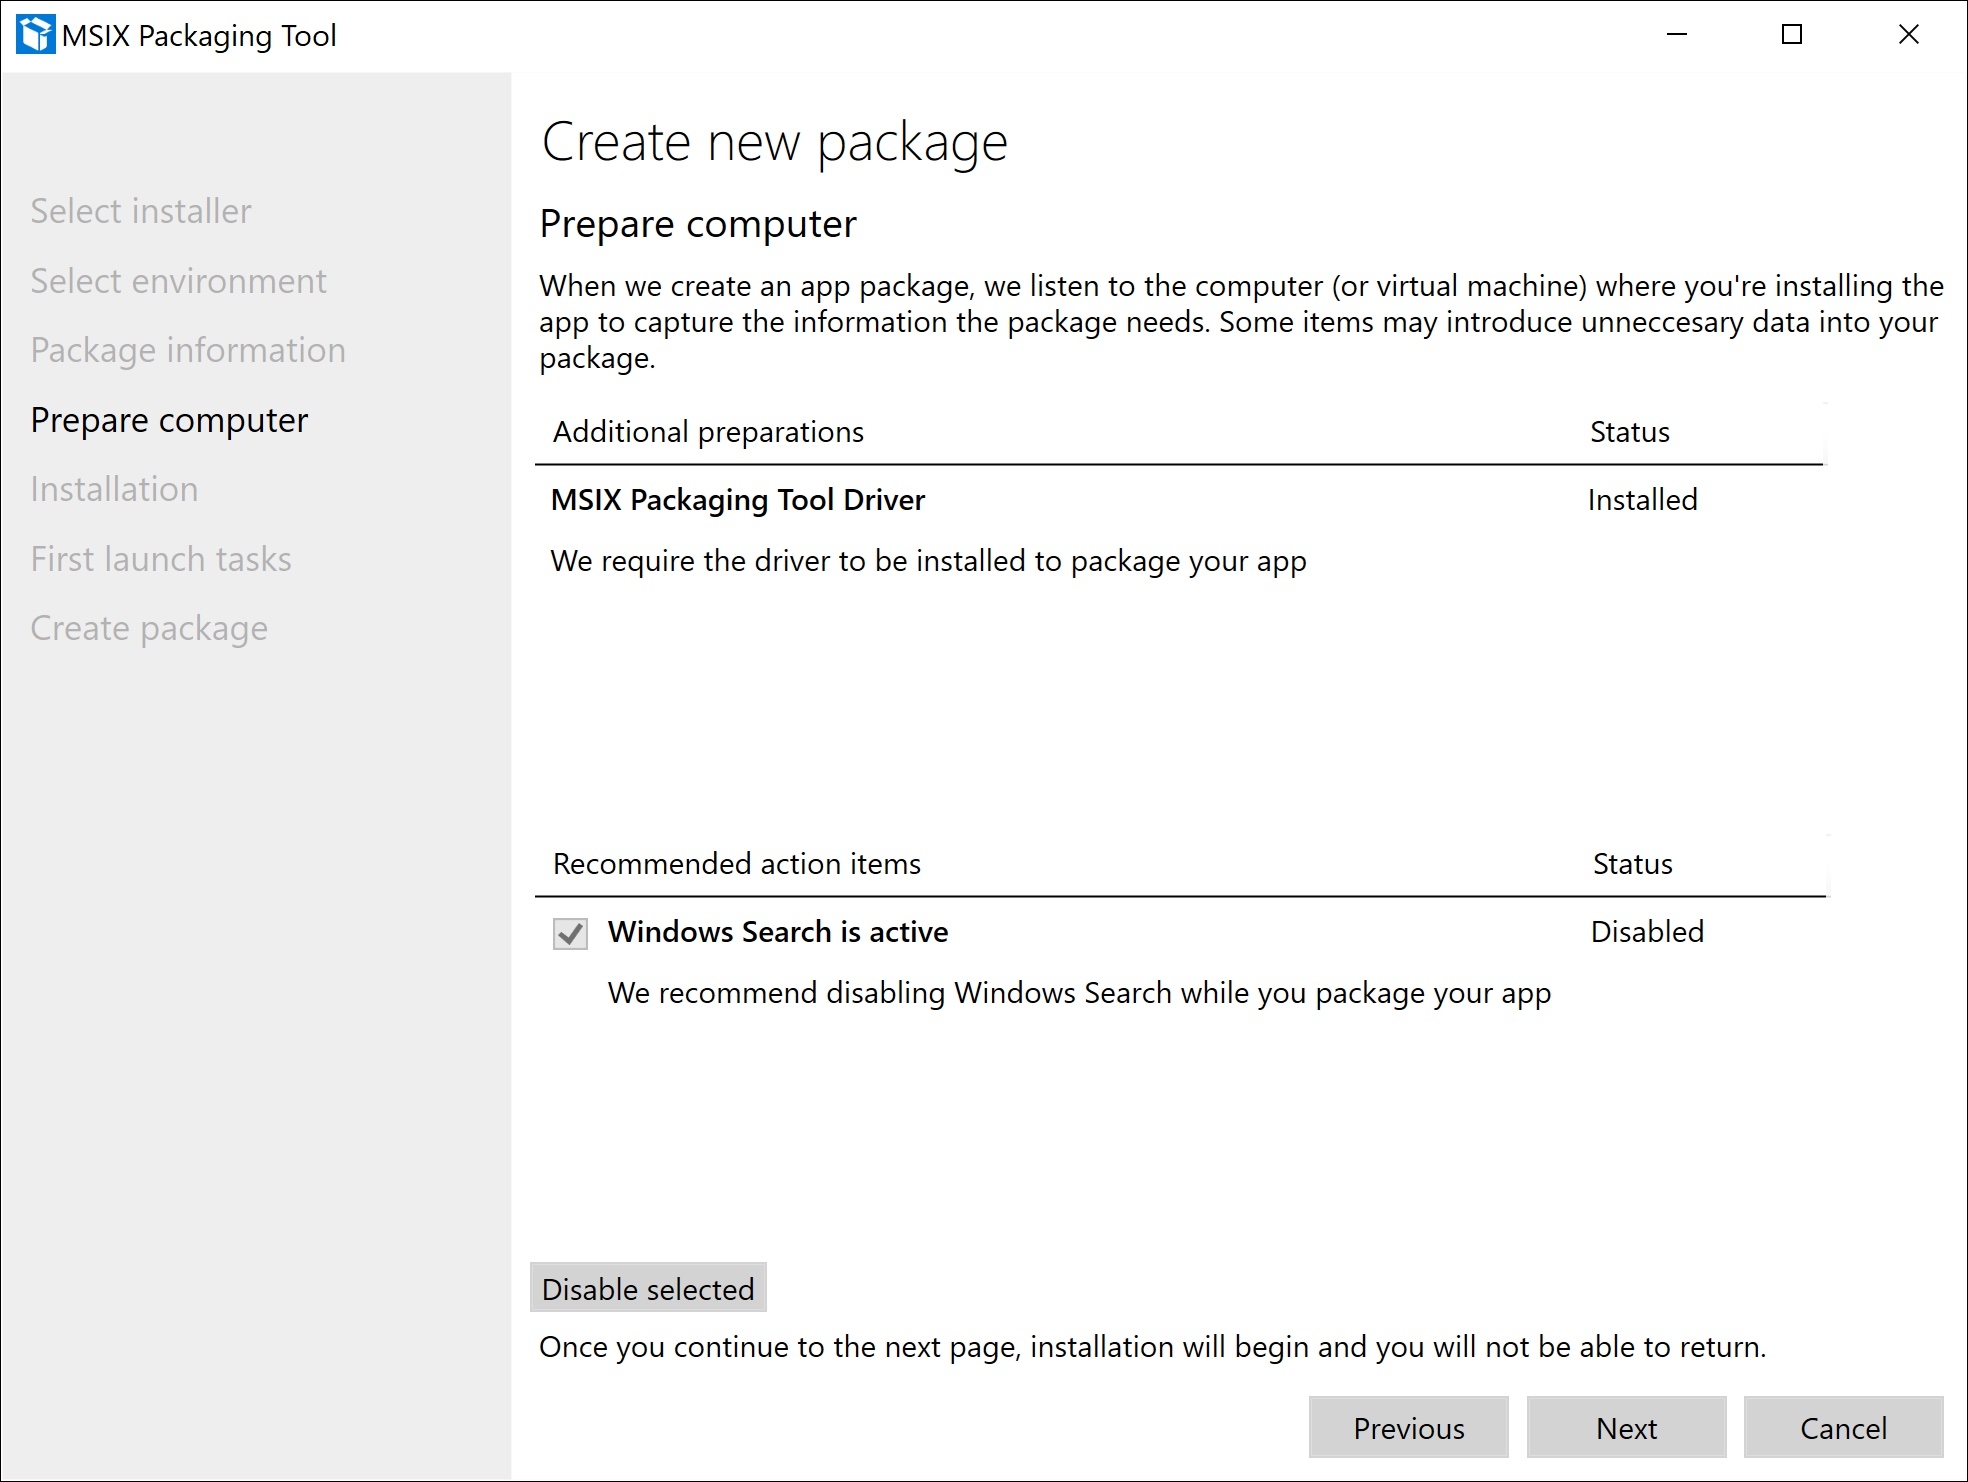
Task: Jump to the Installation step
Action: (114, 489)
